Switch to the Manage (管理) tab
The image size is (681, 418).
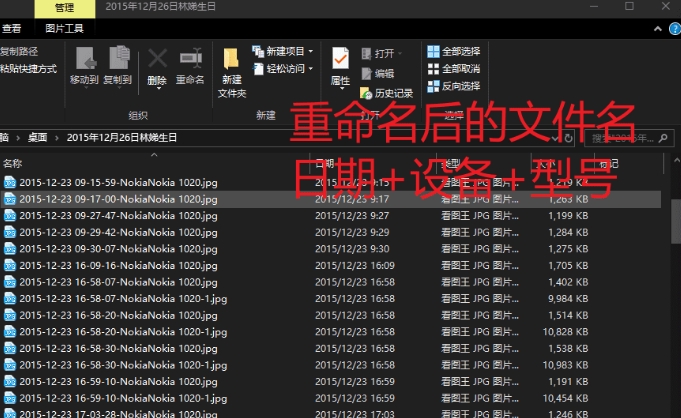pyautogui.click(x=65, y=8)
